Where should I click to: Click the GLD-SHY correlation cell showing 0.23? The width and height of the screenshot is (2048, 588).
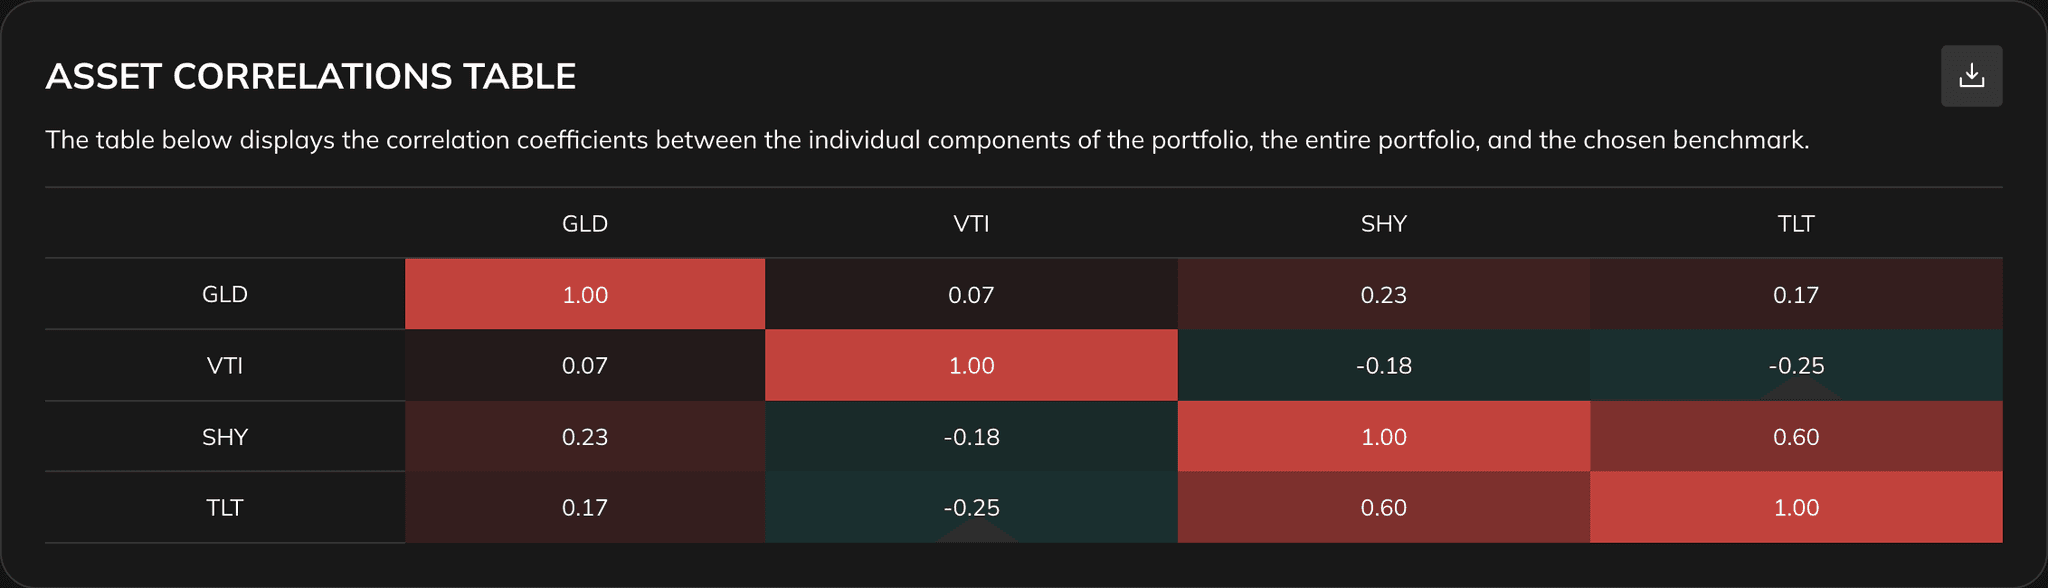pyautogui.click(x=1382, y=294)
